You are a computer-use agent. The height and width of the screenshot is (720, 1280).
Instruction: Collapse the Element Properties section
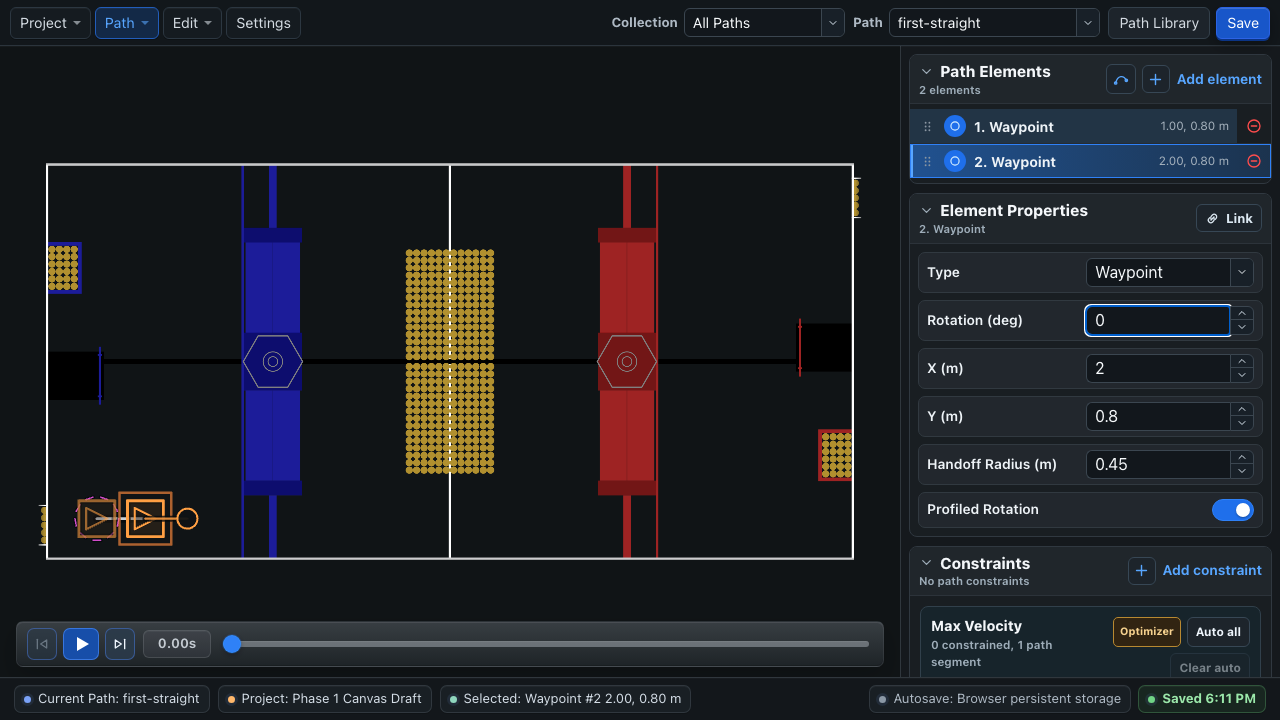click(926, 211)
